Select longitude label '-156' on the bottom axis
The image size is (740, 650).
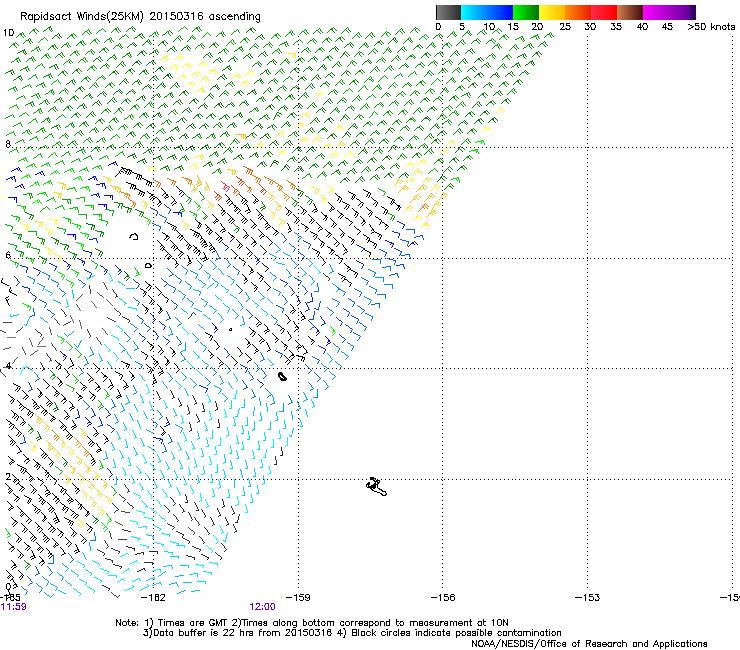(443, 598)
